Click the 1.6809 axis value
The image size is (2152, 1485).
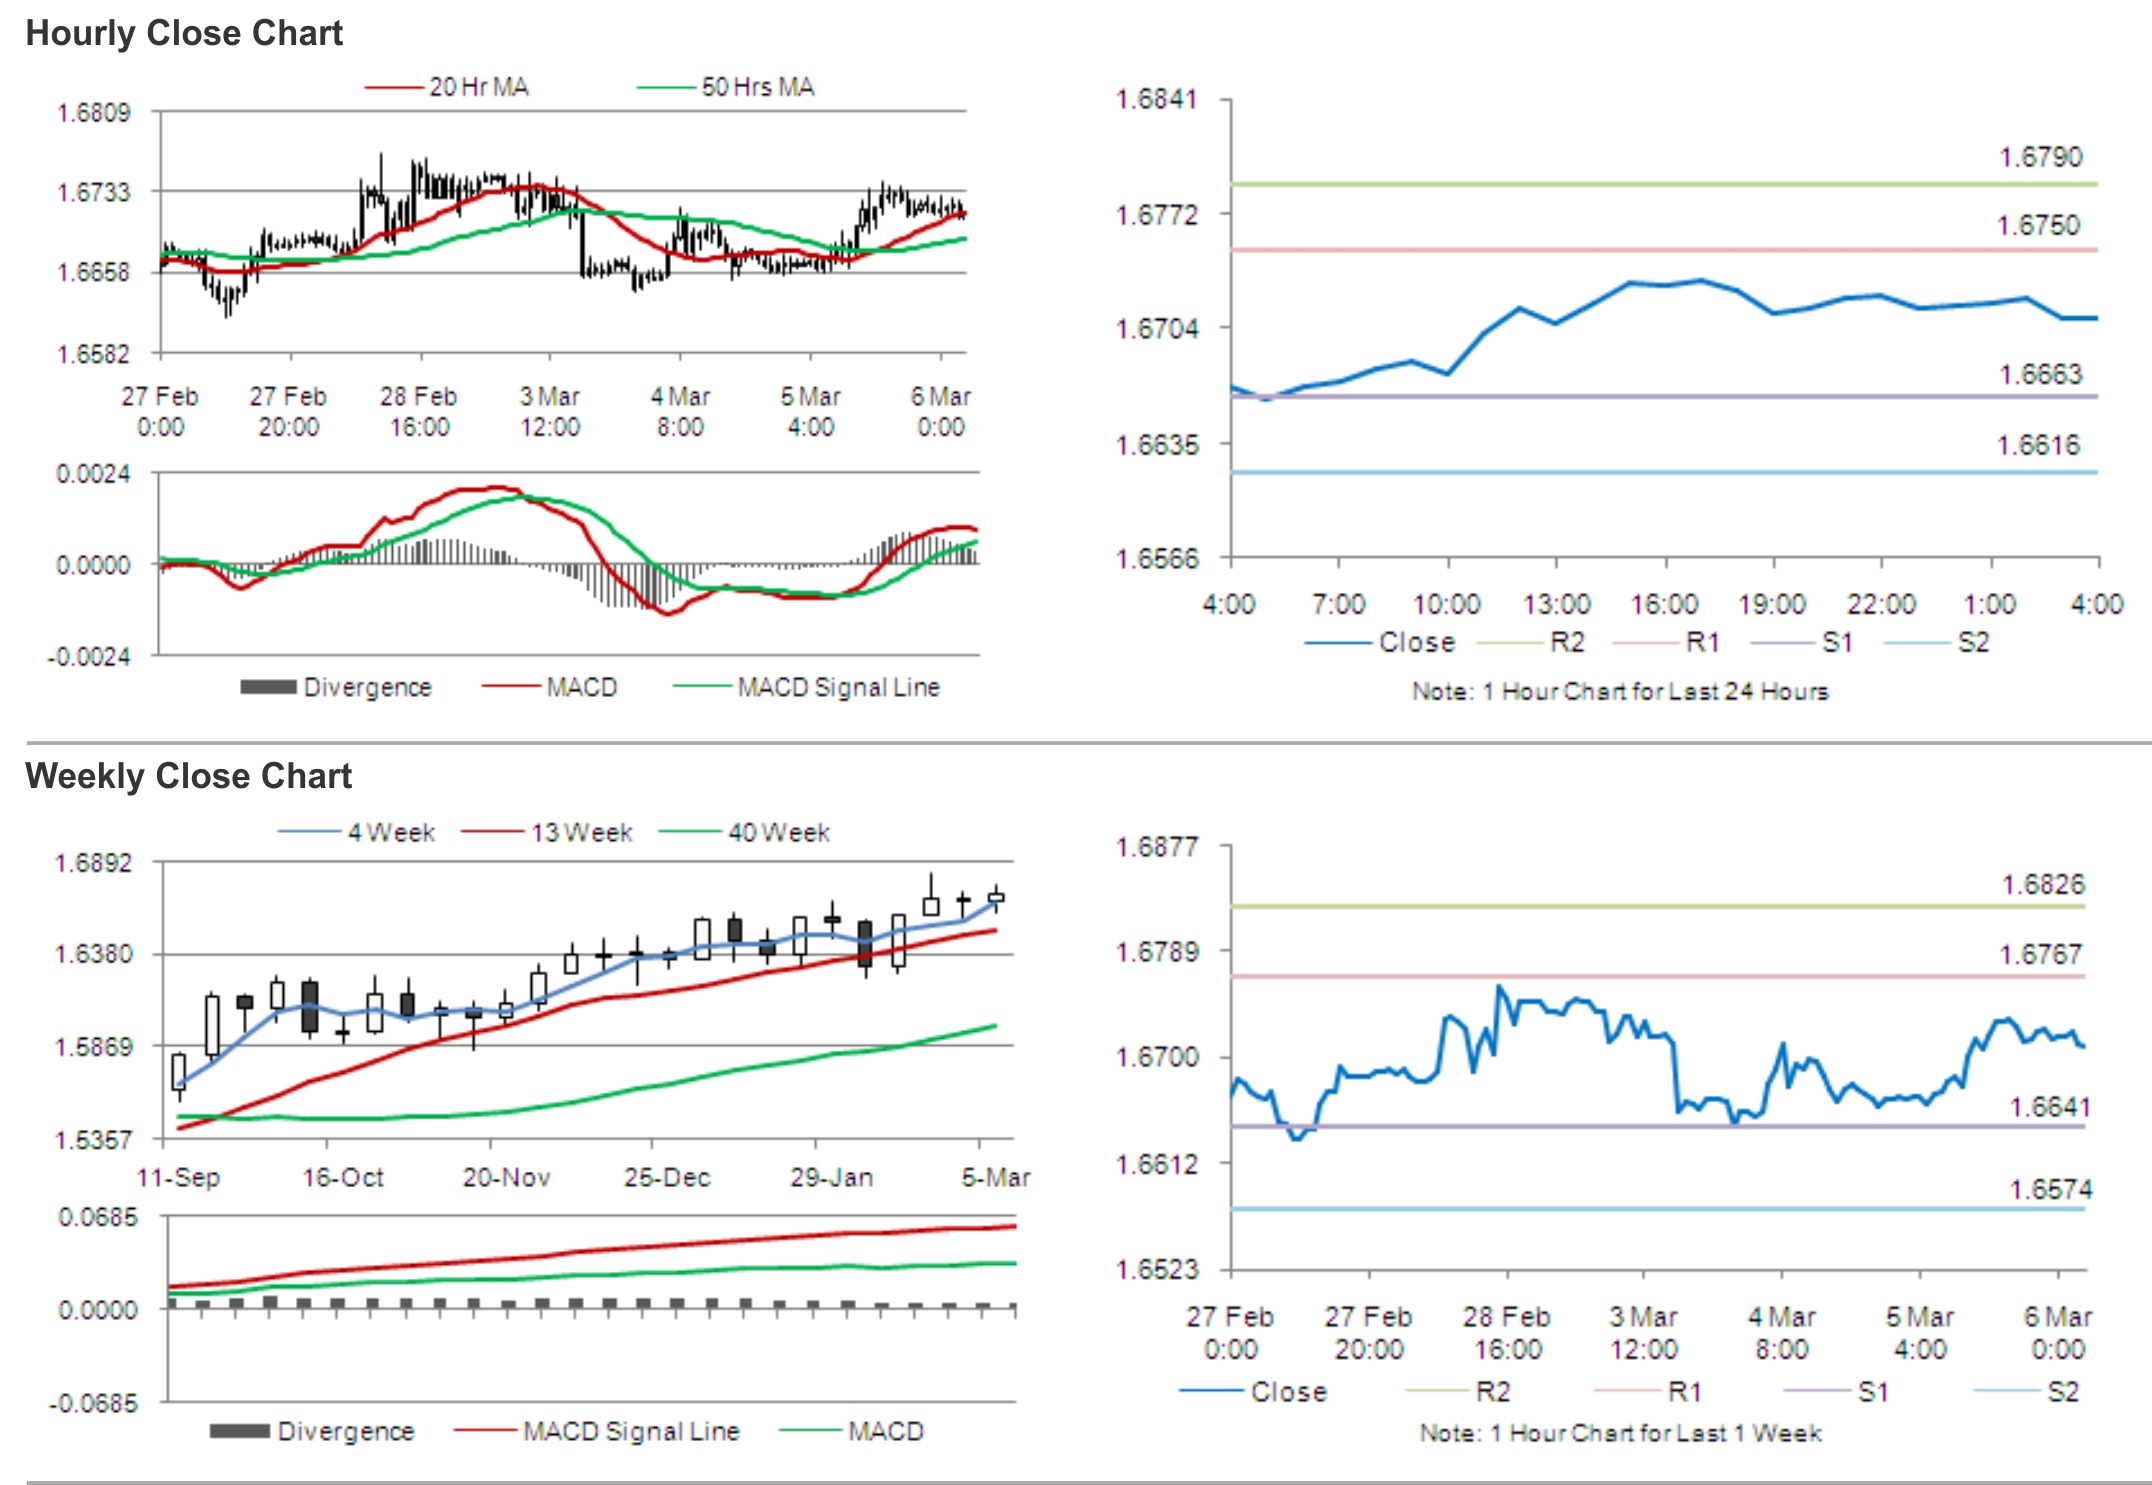[x=93, y=112]
